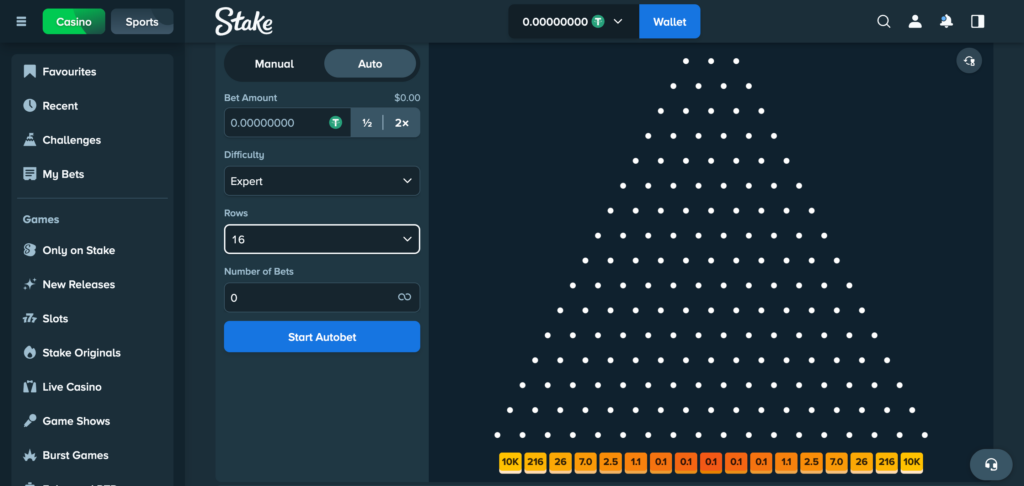1024x486 pixels.
Task: Click the Rows label
Action: [236, 213]
